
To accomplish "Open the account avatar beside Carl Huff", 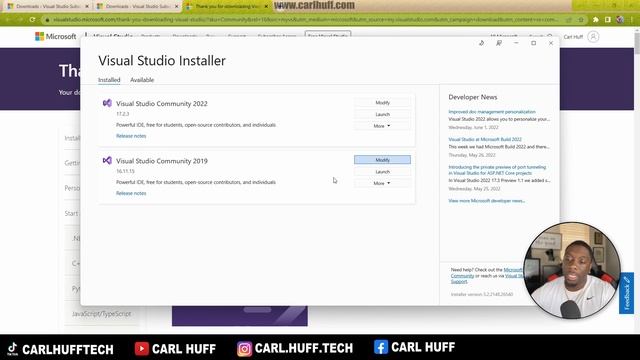I will click(x=593, y=37).
